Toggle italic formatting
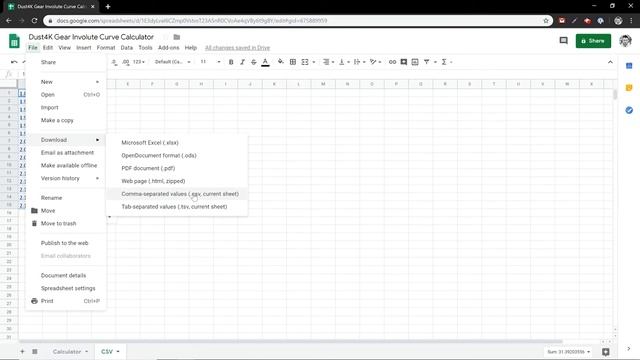 pyautogui.click(x=242, y=62)
